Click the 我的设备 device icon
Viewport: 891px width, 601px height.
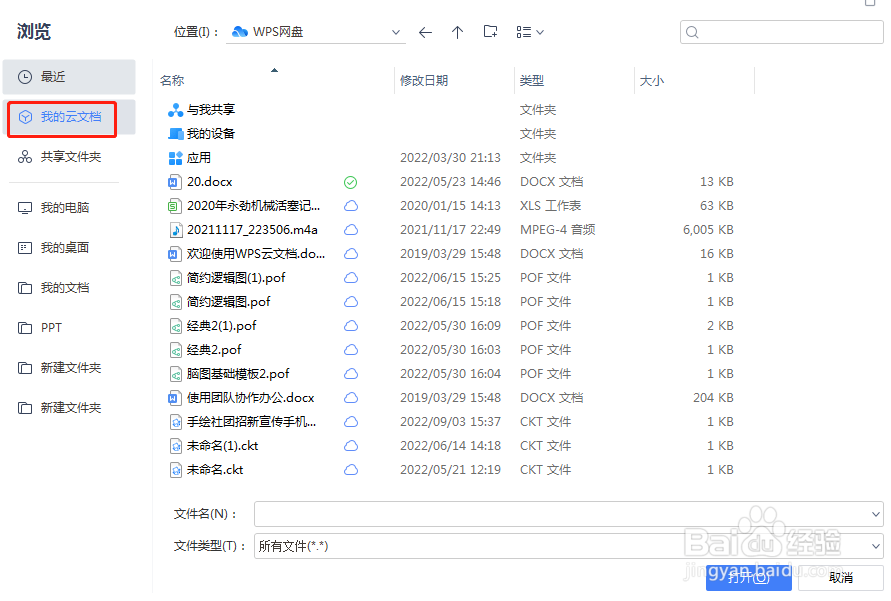click(x=176, y=134)
